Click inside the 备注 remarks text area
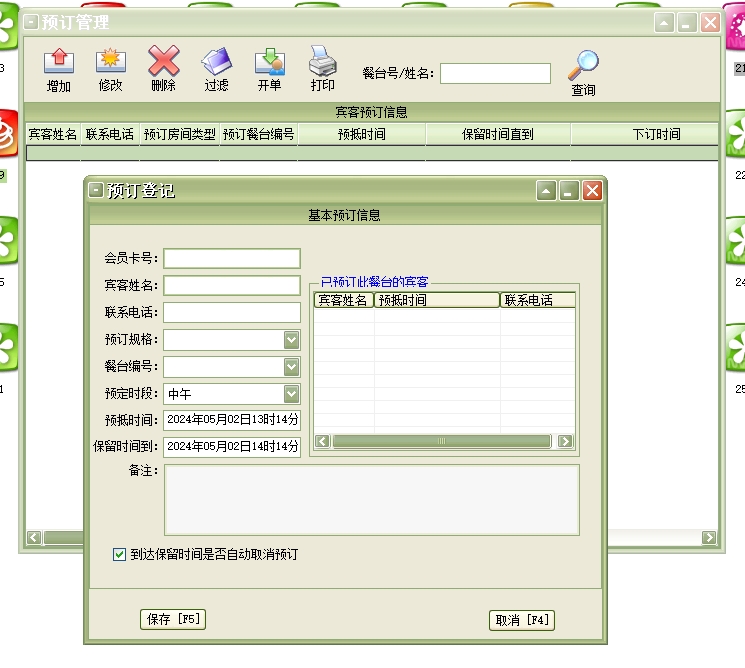The image size is (745, 668). coord(371,499)
